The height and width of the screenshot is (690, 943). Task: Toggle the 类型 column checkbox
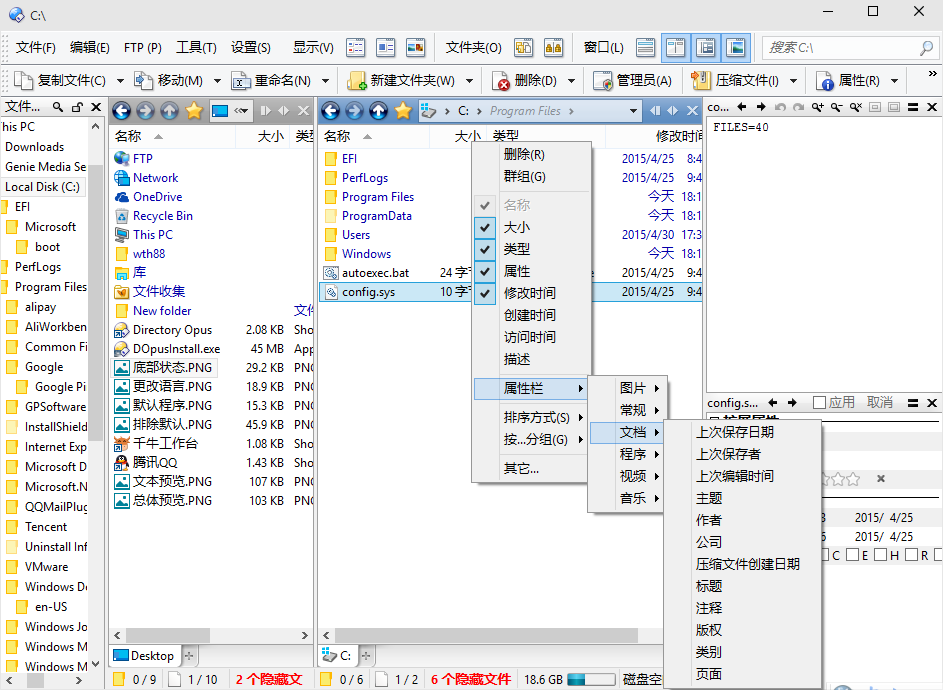click(485, 250)
